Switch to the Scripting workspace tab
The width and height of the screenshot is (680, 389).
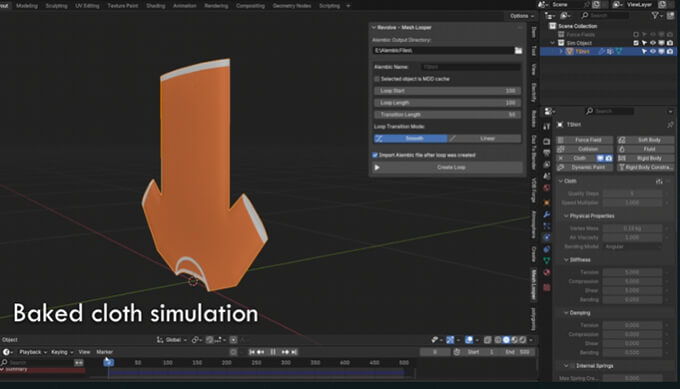[330, 6]
